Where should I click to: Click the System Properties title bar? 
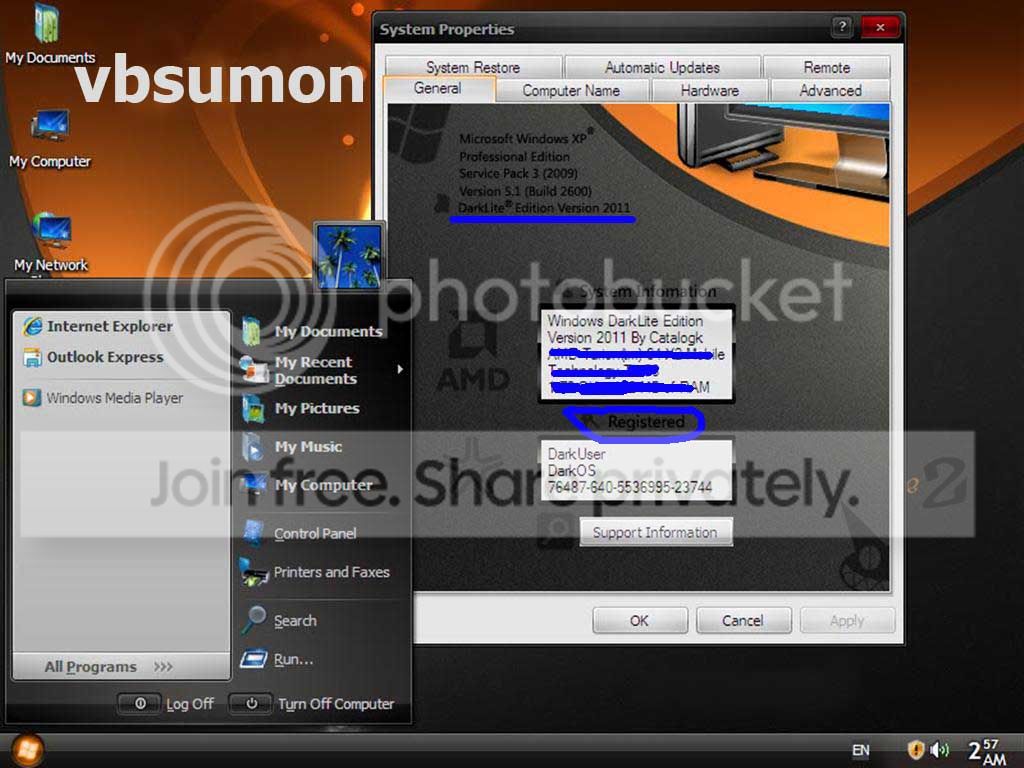coord(601,29)
